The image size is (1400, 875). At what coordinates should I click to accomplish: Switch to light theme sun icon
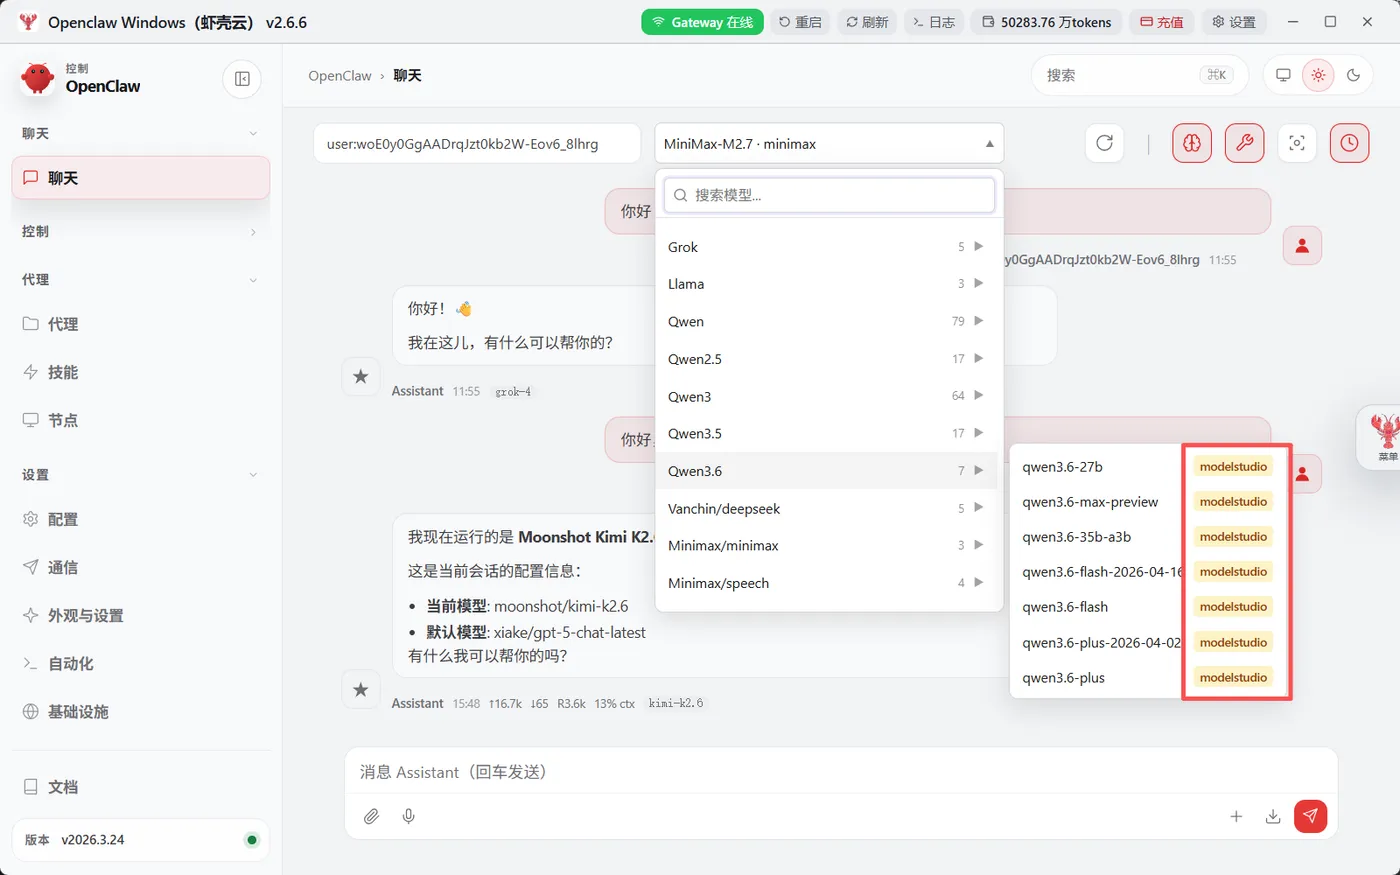coord(1318,75)
